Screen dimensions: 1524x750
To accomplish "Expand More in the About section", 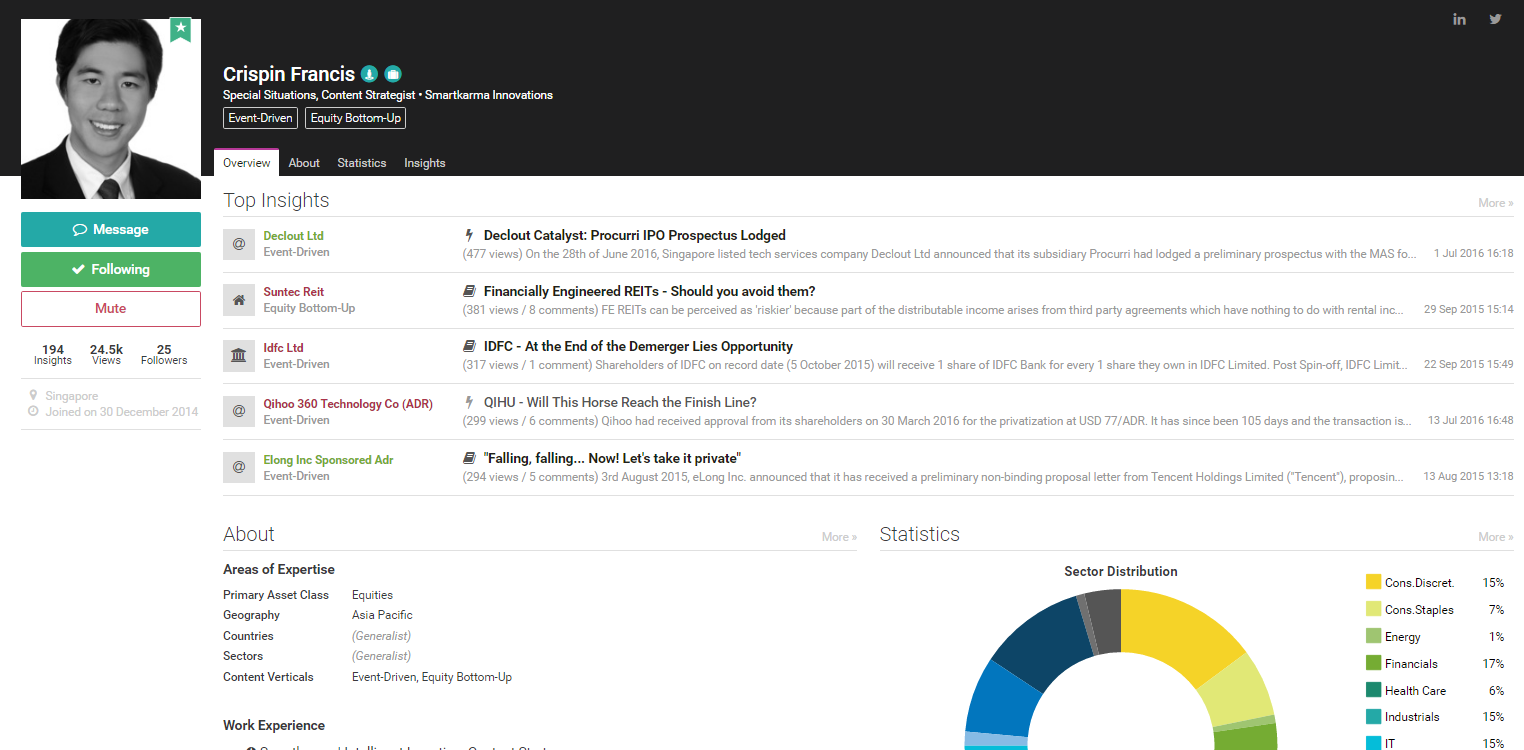I will tap(839, 537).
